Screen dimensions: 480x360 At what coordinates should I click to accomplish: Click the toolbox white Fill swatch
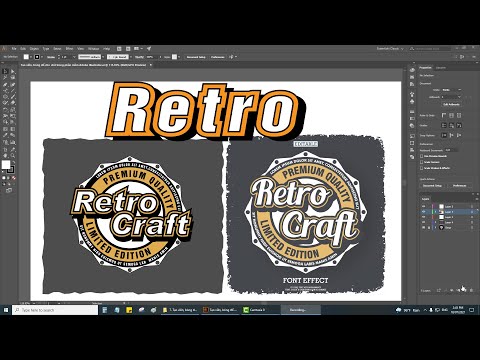coord(6,165)
